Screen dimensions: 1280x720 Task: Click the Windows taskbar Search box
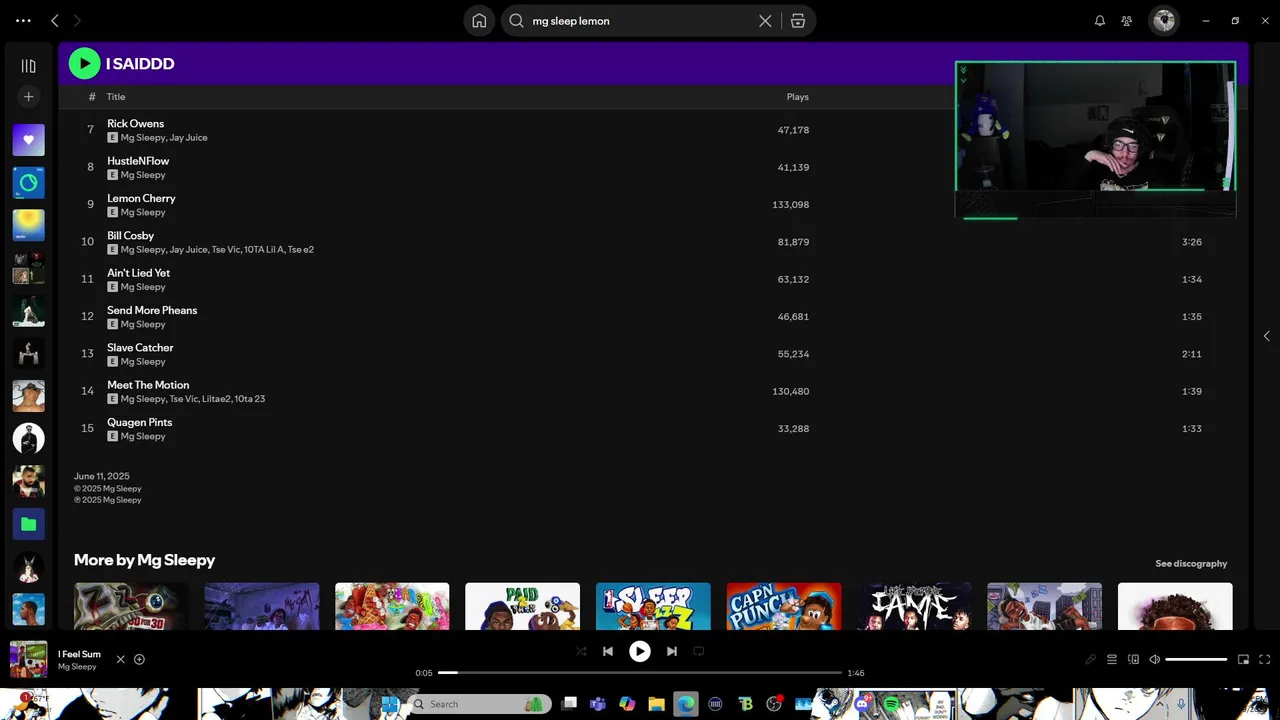point(481,704)
